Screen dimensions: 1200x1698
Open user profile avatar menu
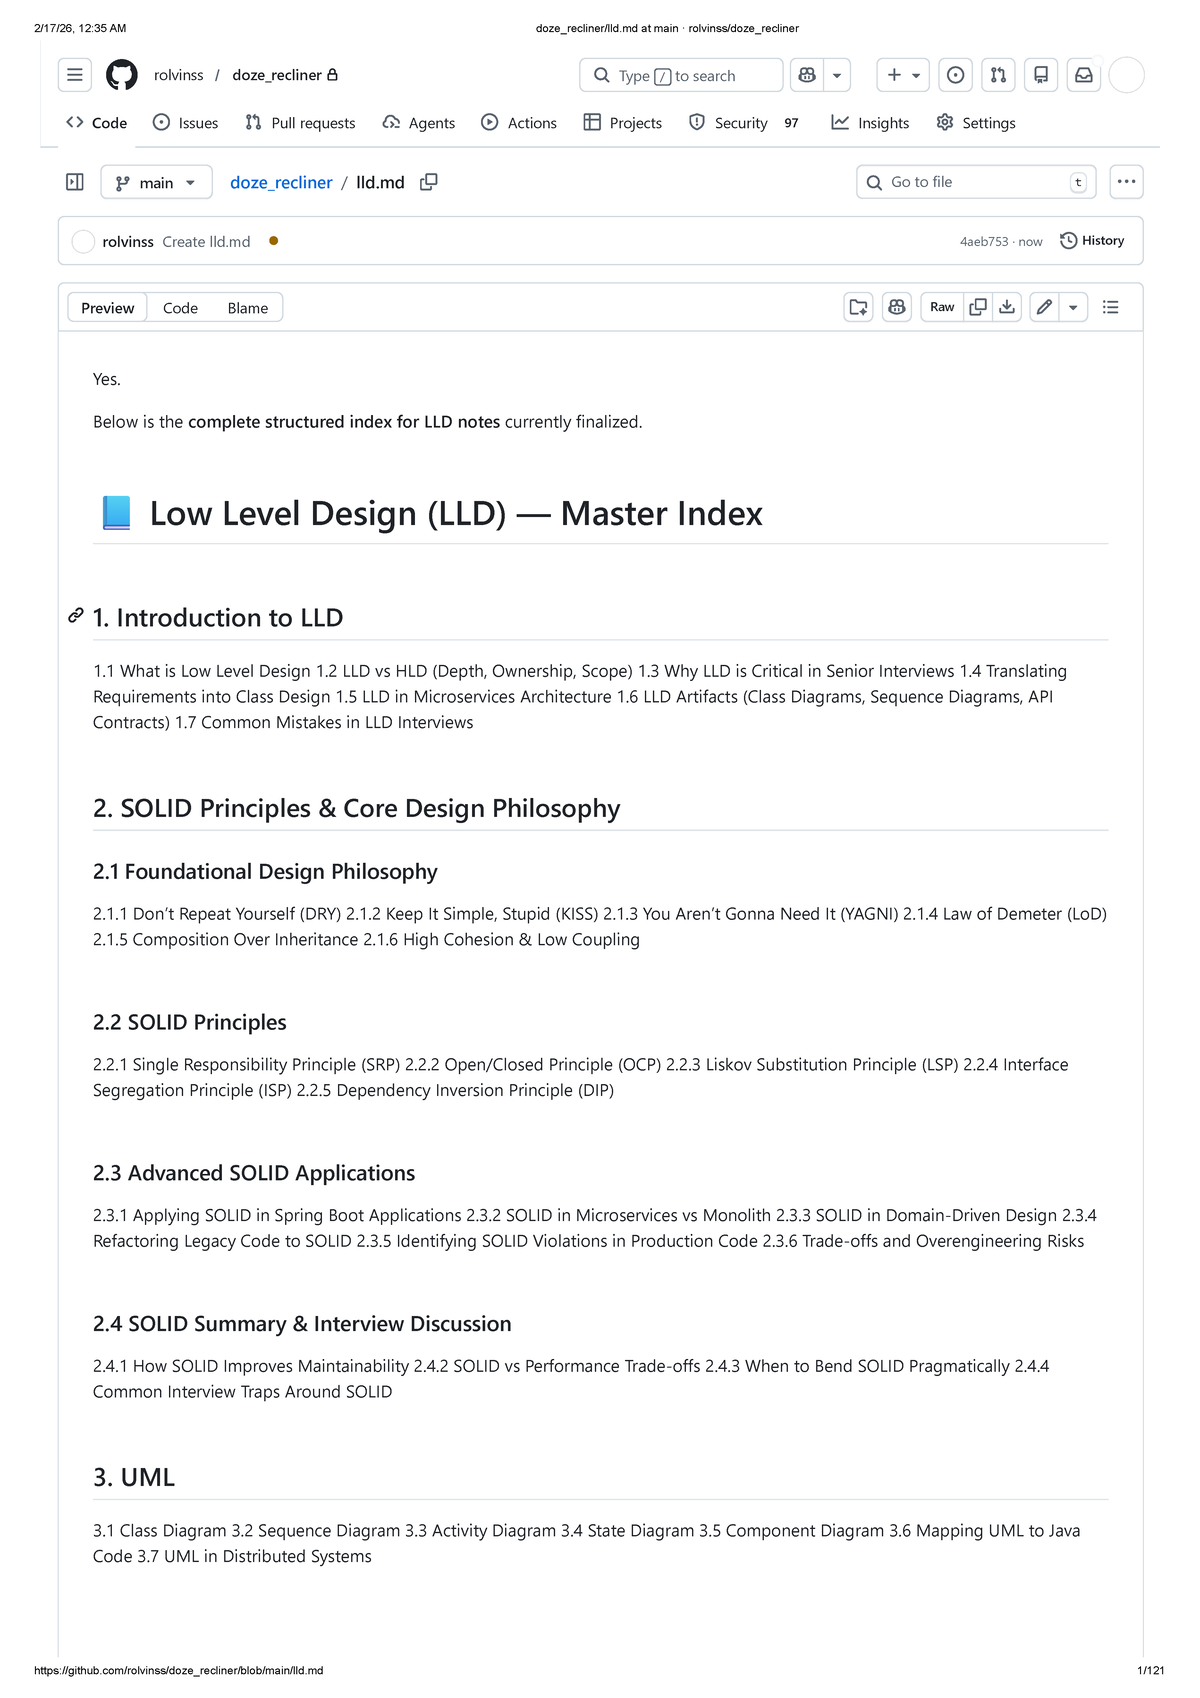coord(1127,75)
